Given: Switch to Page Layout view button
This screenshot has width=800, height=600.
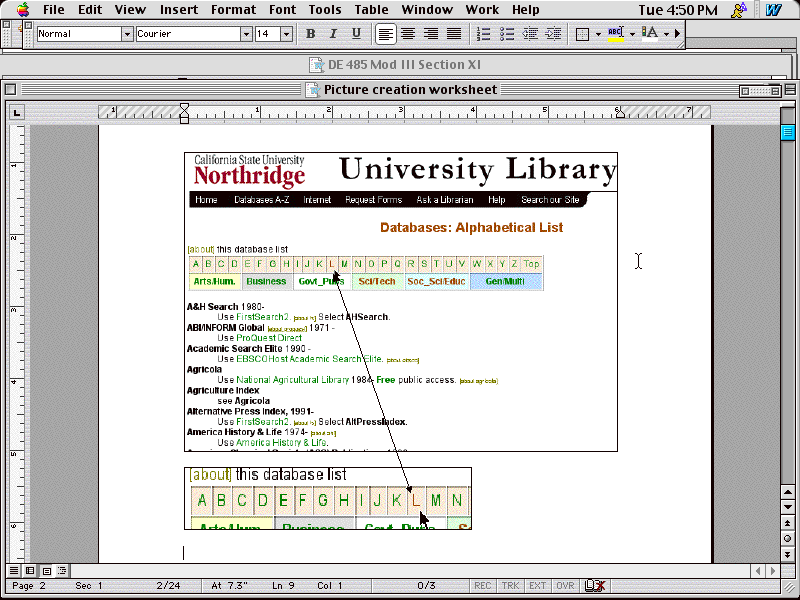Looking at the screenshot, I should [x=46, y=570].
